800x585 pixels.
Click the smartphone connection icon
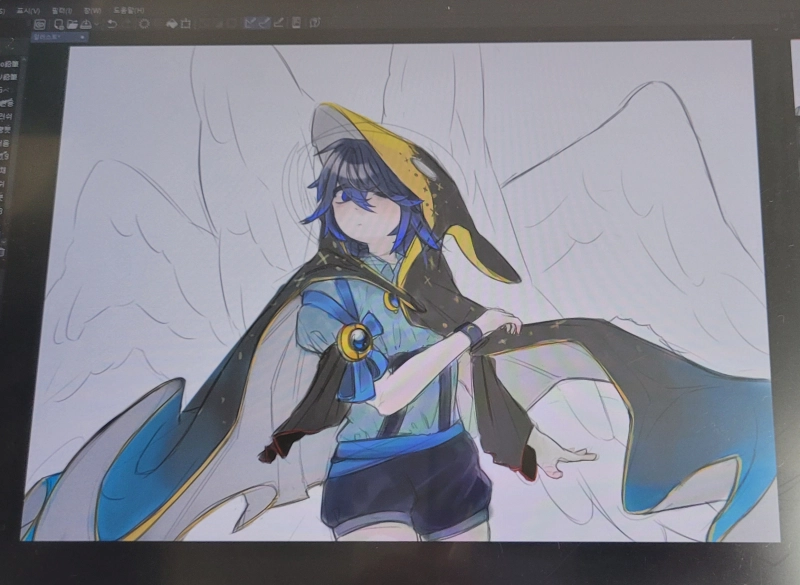296,23
